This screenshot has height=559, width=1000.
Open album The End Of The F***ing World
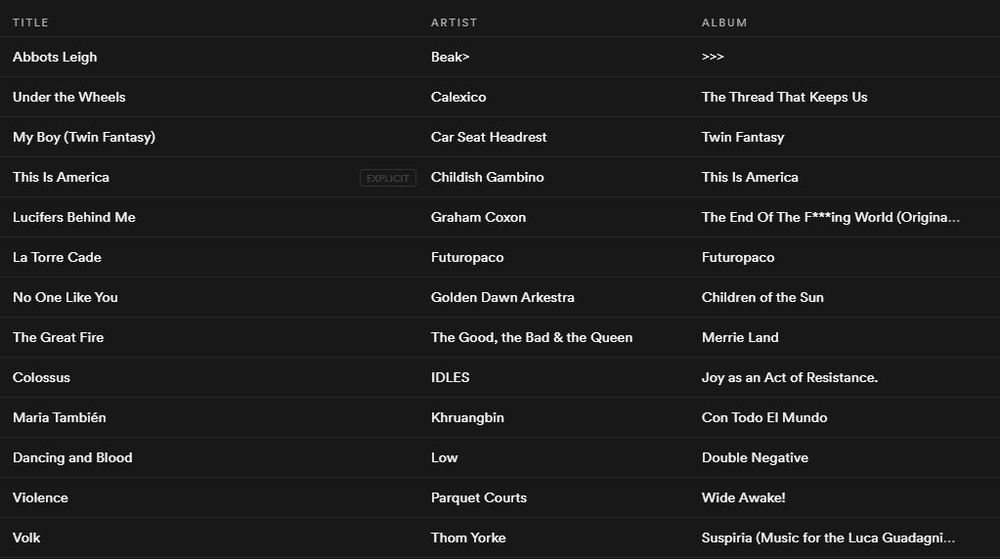pyautogui.click(x=830, y=217)
